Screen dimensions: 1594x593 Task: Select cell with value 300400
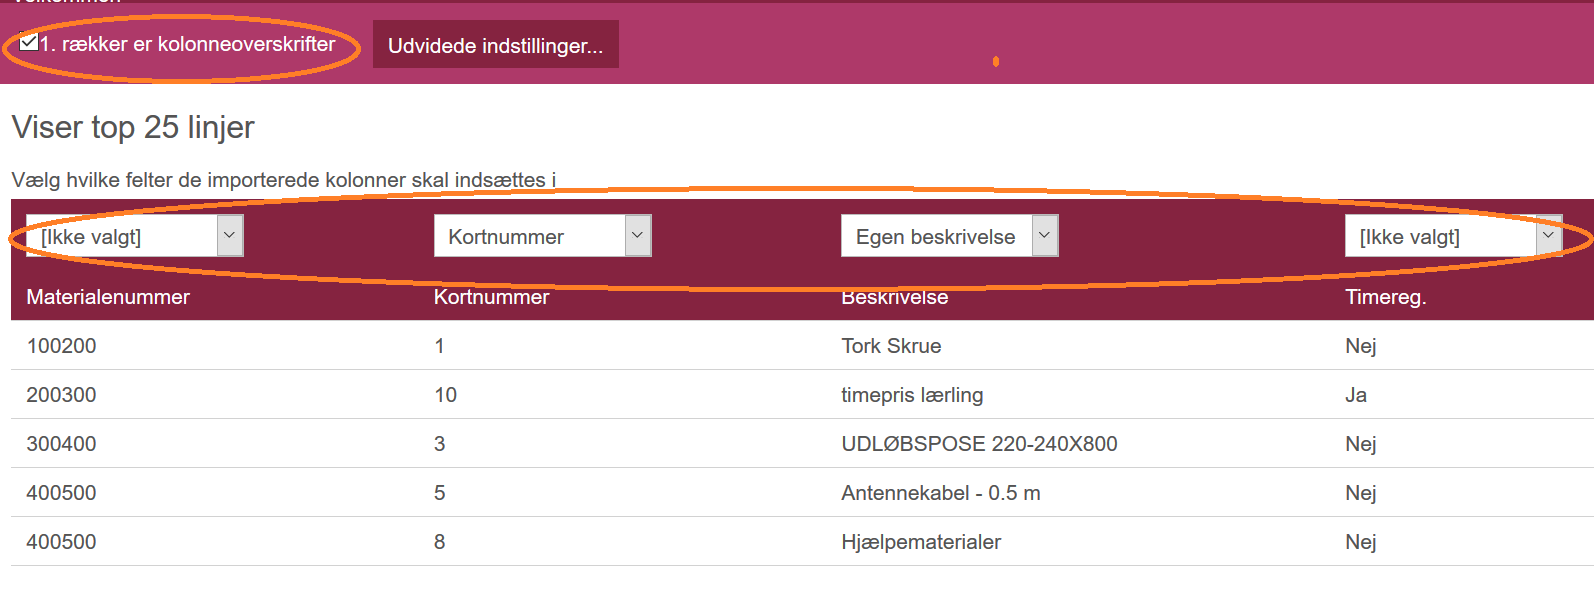click(61, 444)
